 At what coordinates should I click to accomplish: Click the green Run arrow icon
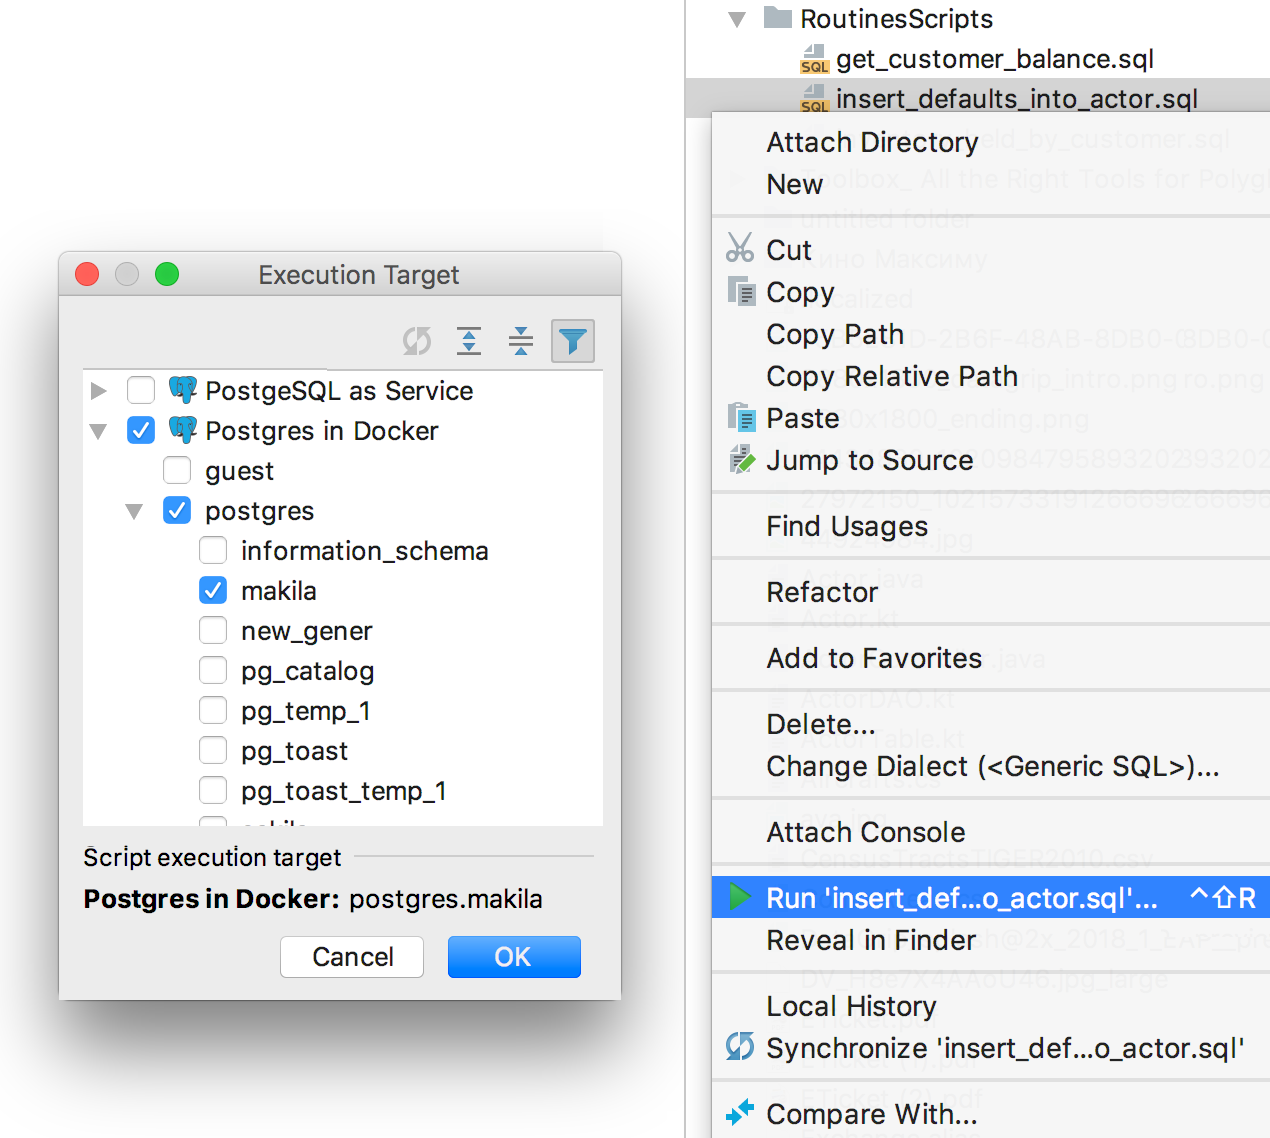740,897
